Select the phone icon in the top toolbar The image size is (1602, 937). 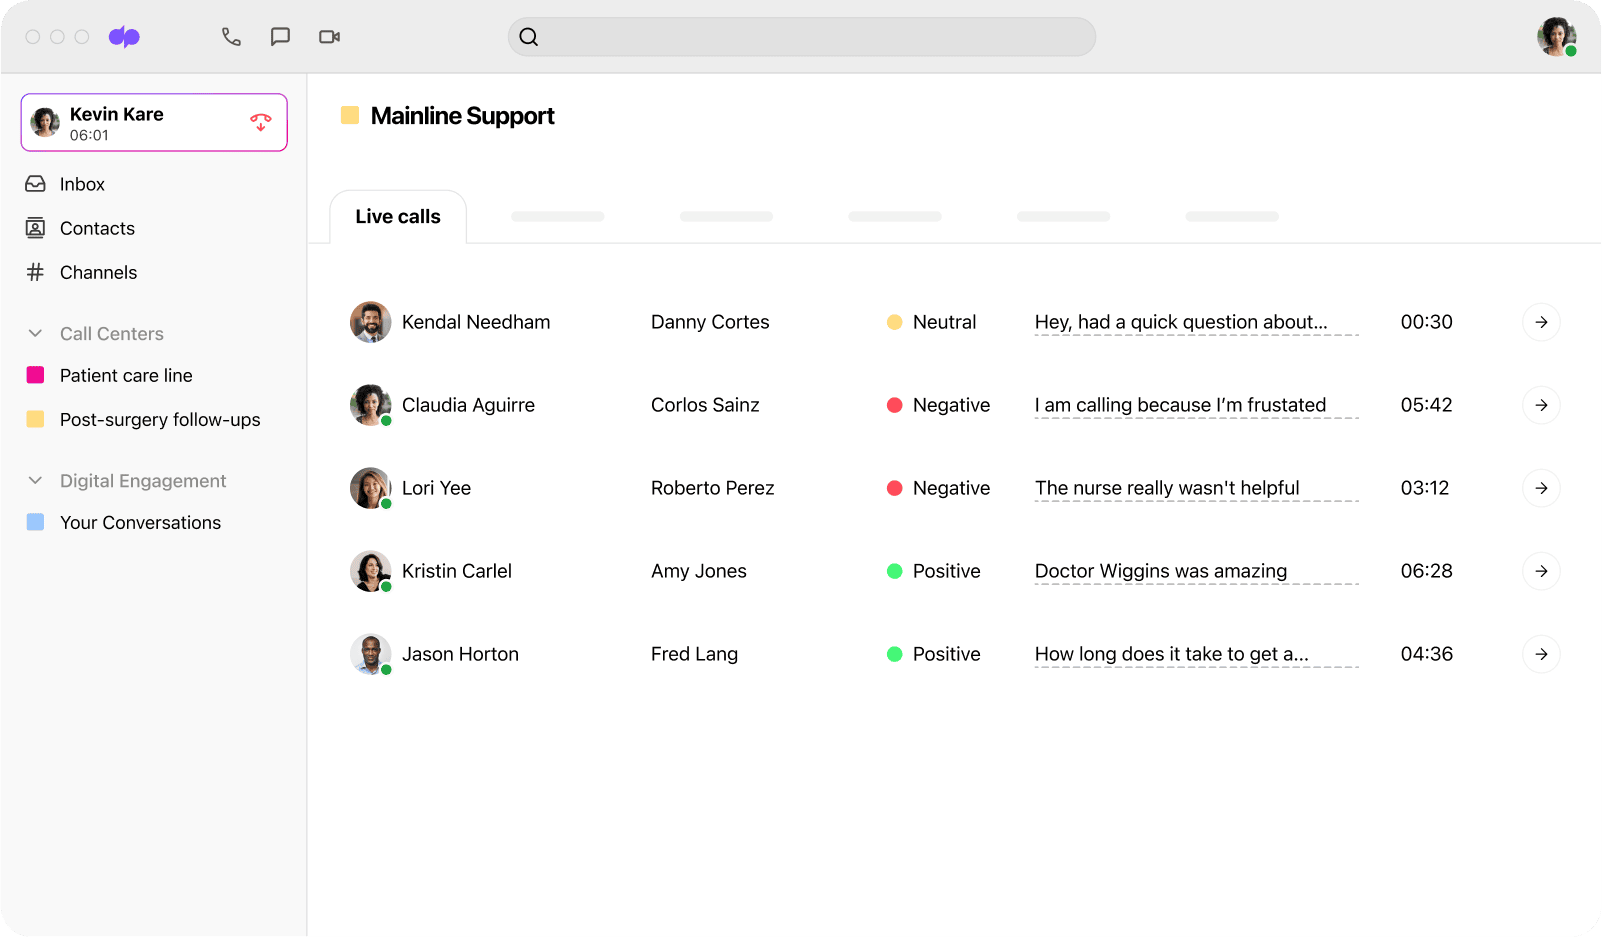coord(231,36)
